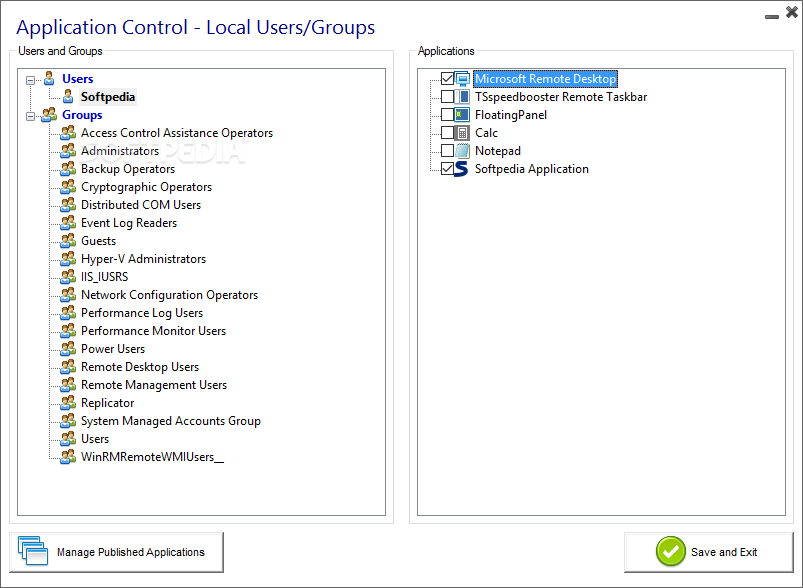Select the Users group under Groups
This screenshot has width=803, height=588.
(x=95, y=439)
